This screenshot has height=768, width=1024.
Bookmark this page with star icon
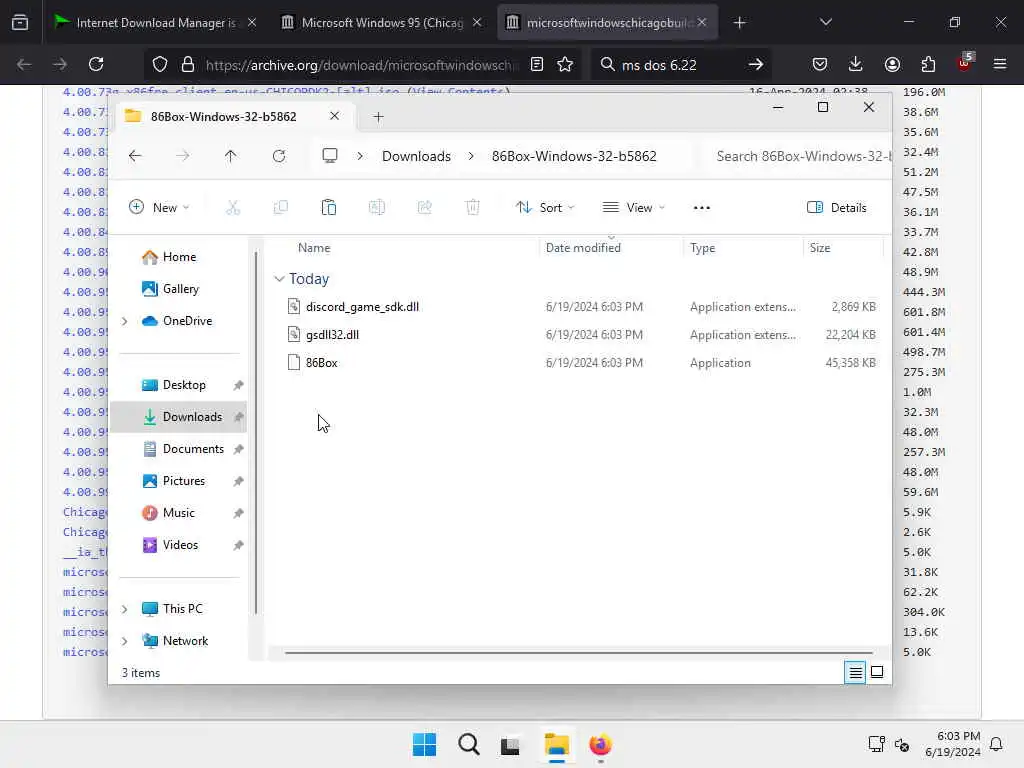pos(565,64)
